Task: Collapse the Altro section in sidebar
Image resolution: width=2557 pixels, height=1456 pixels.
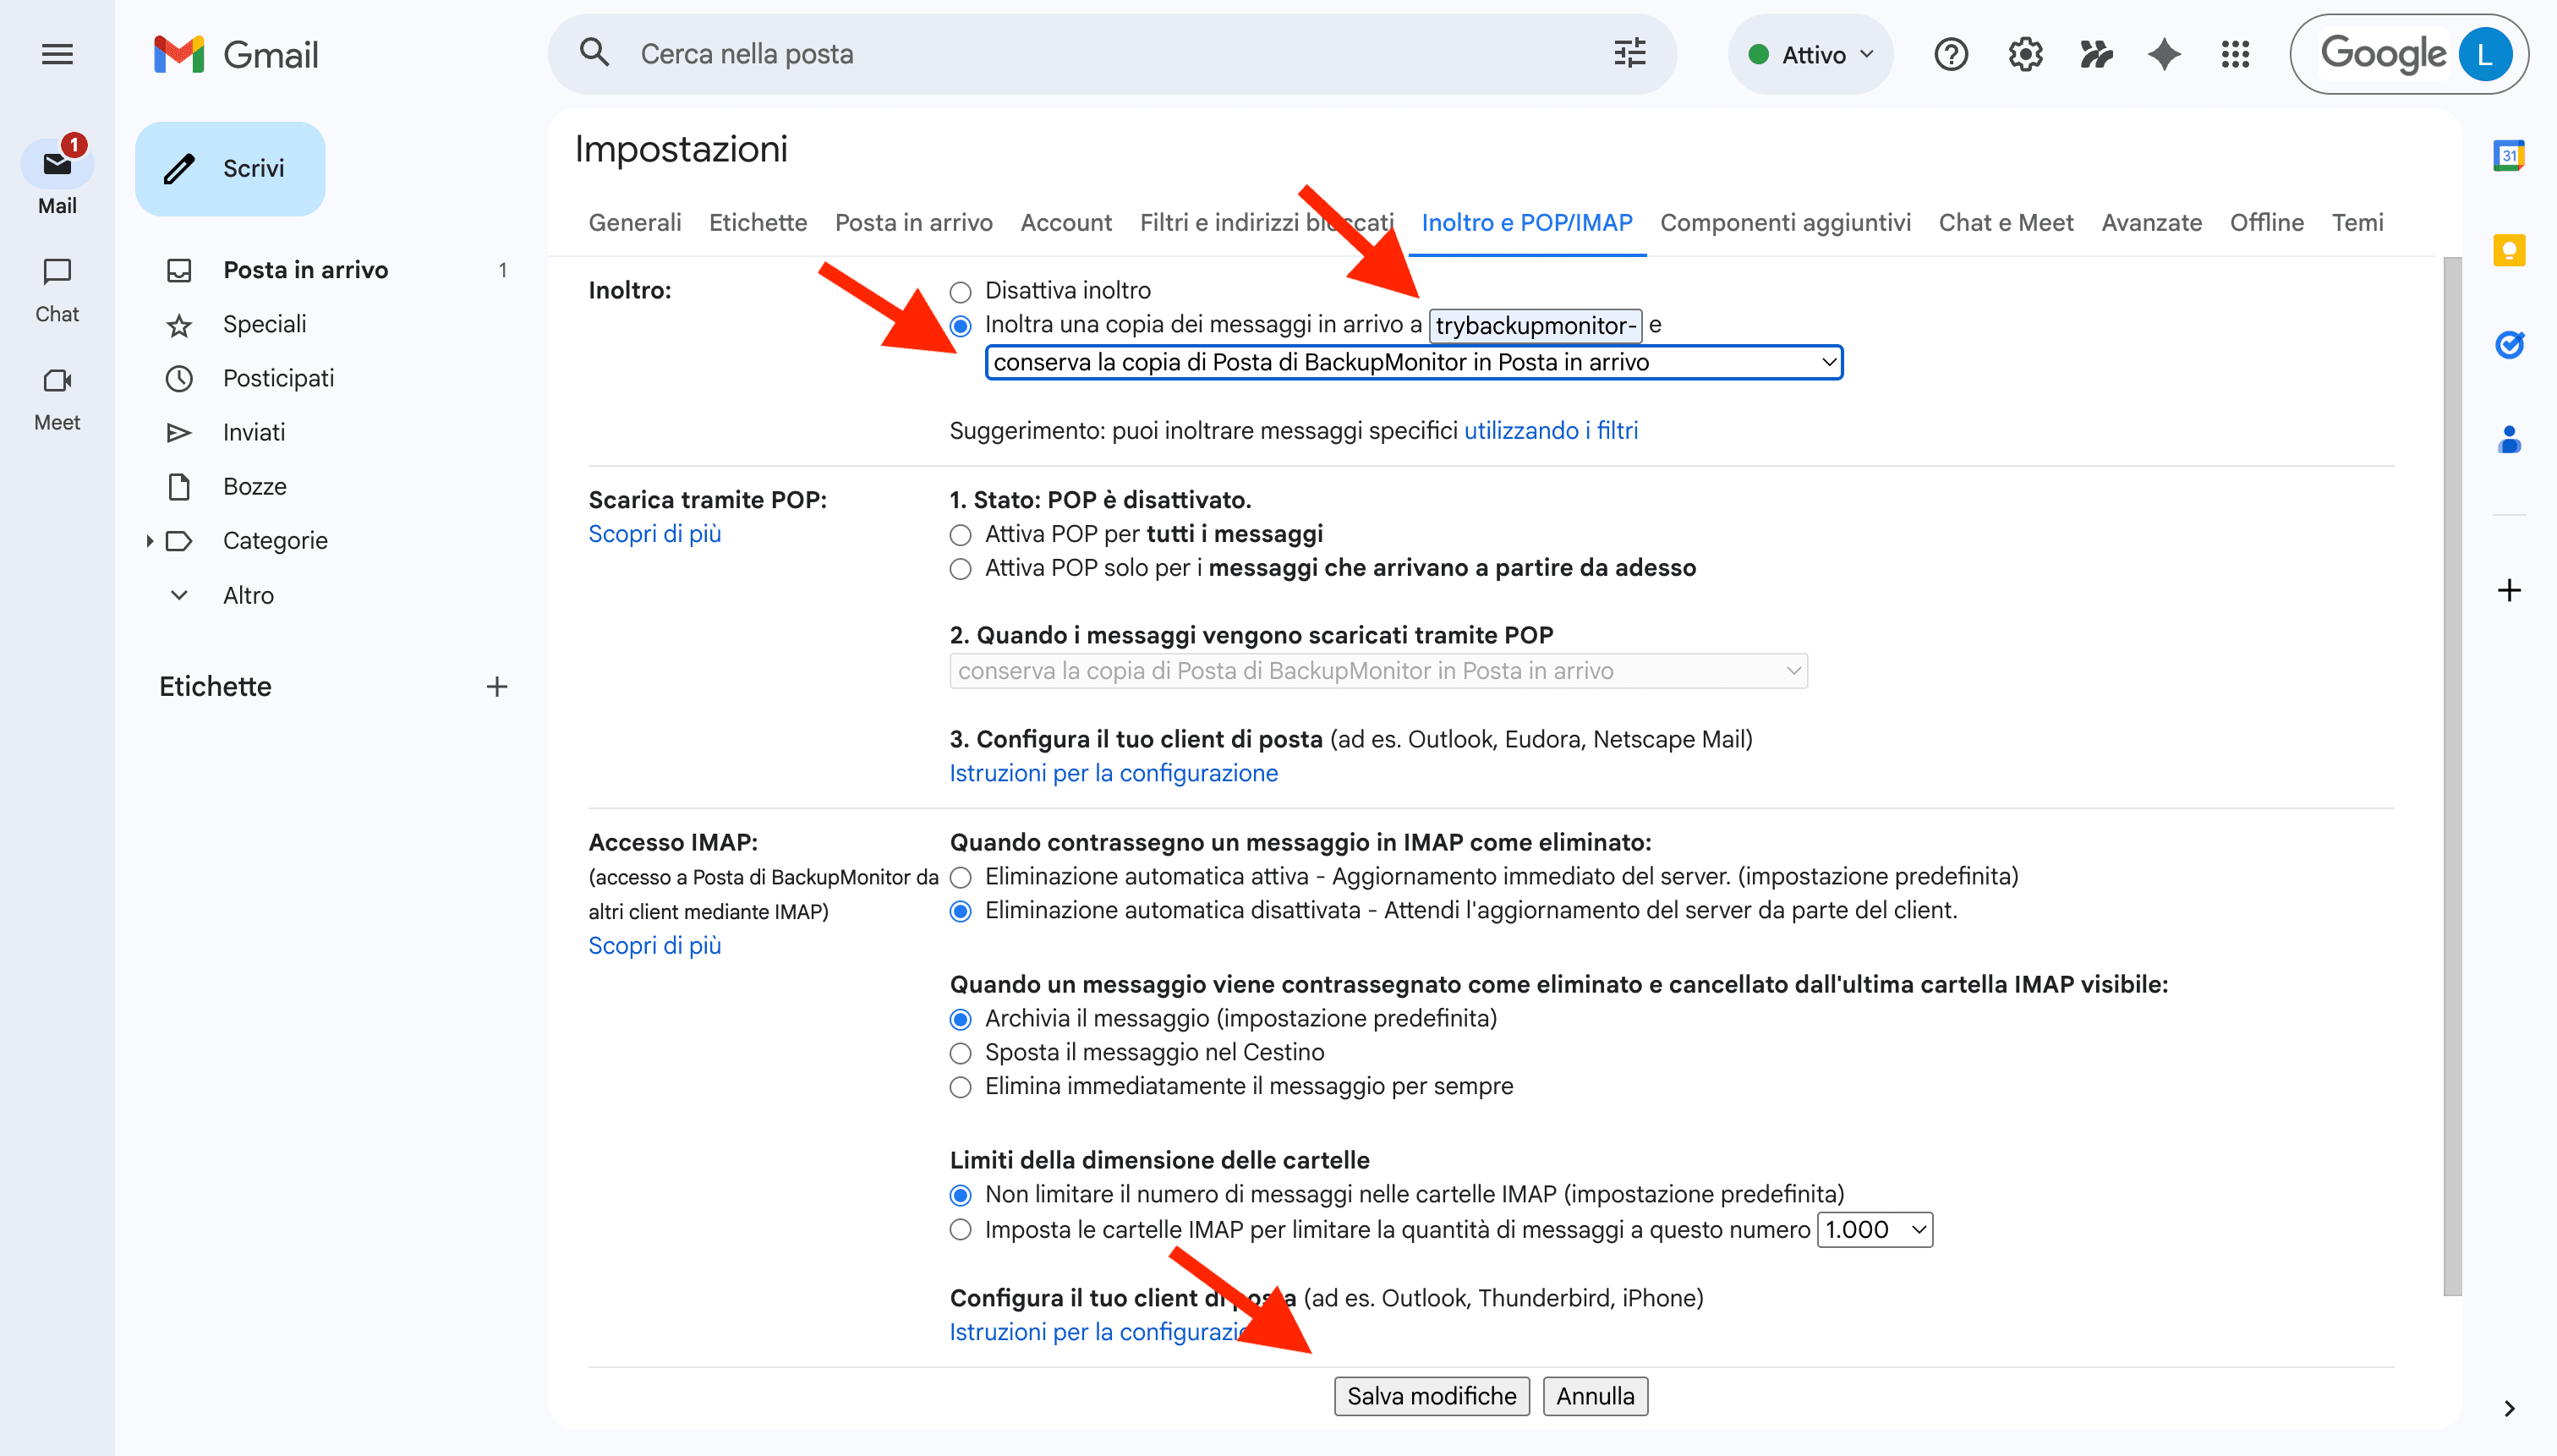Action: pos(178,594)
